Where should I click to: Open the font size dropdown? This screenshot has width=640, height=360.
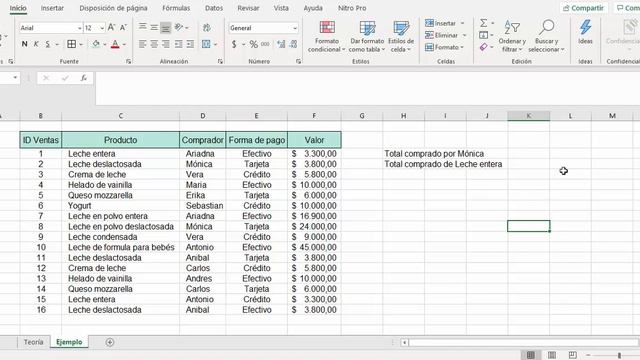[102, 28]
